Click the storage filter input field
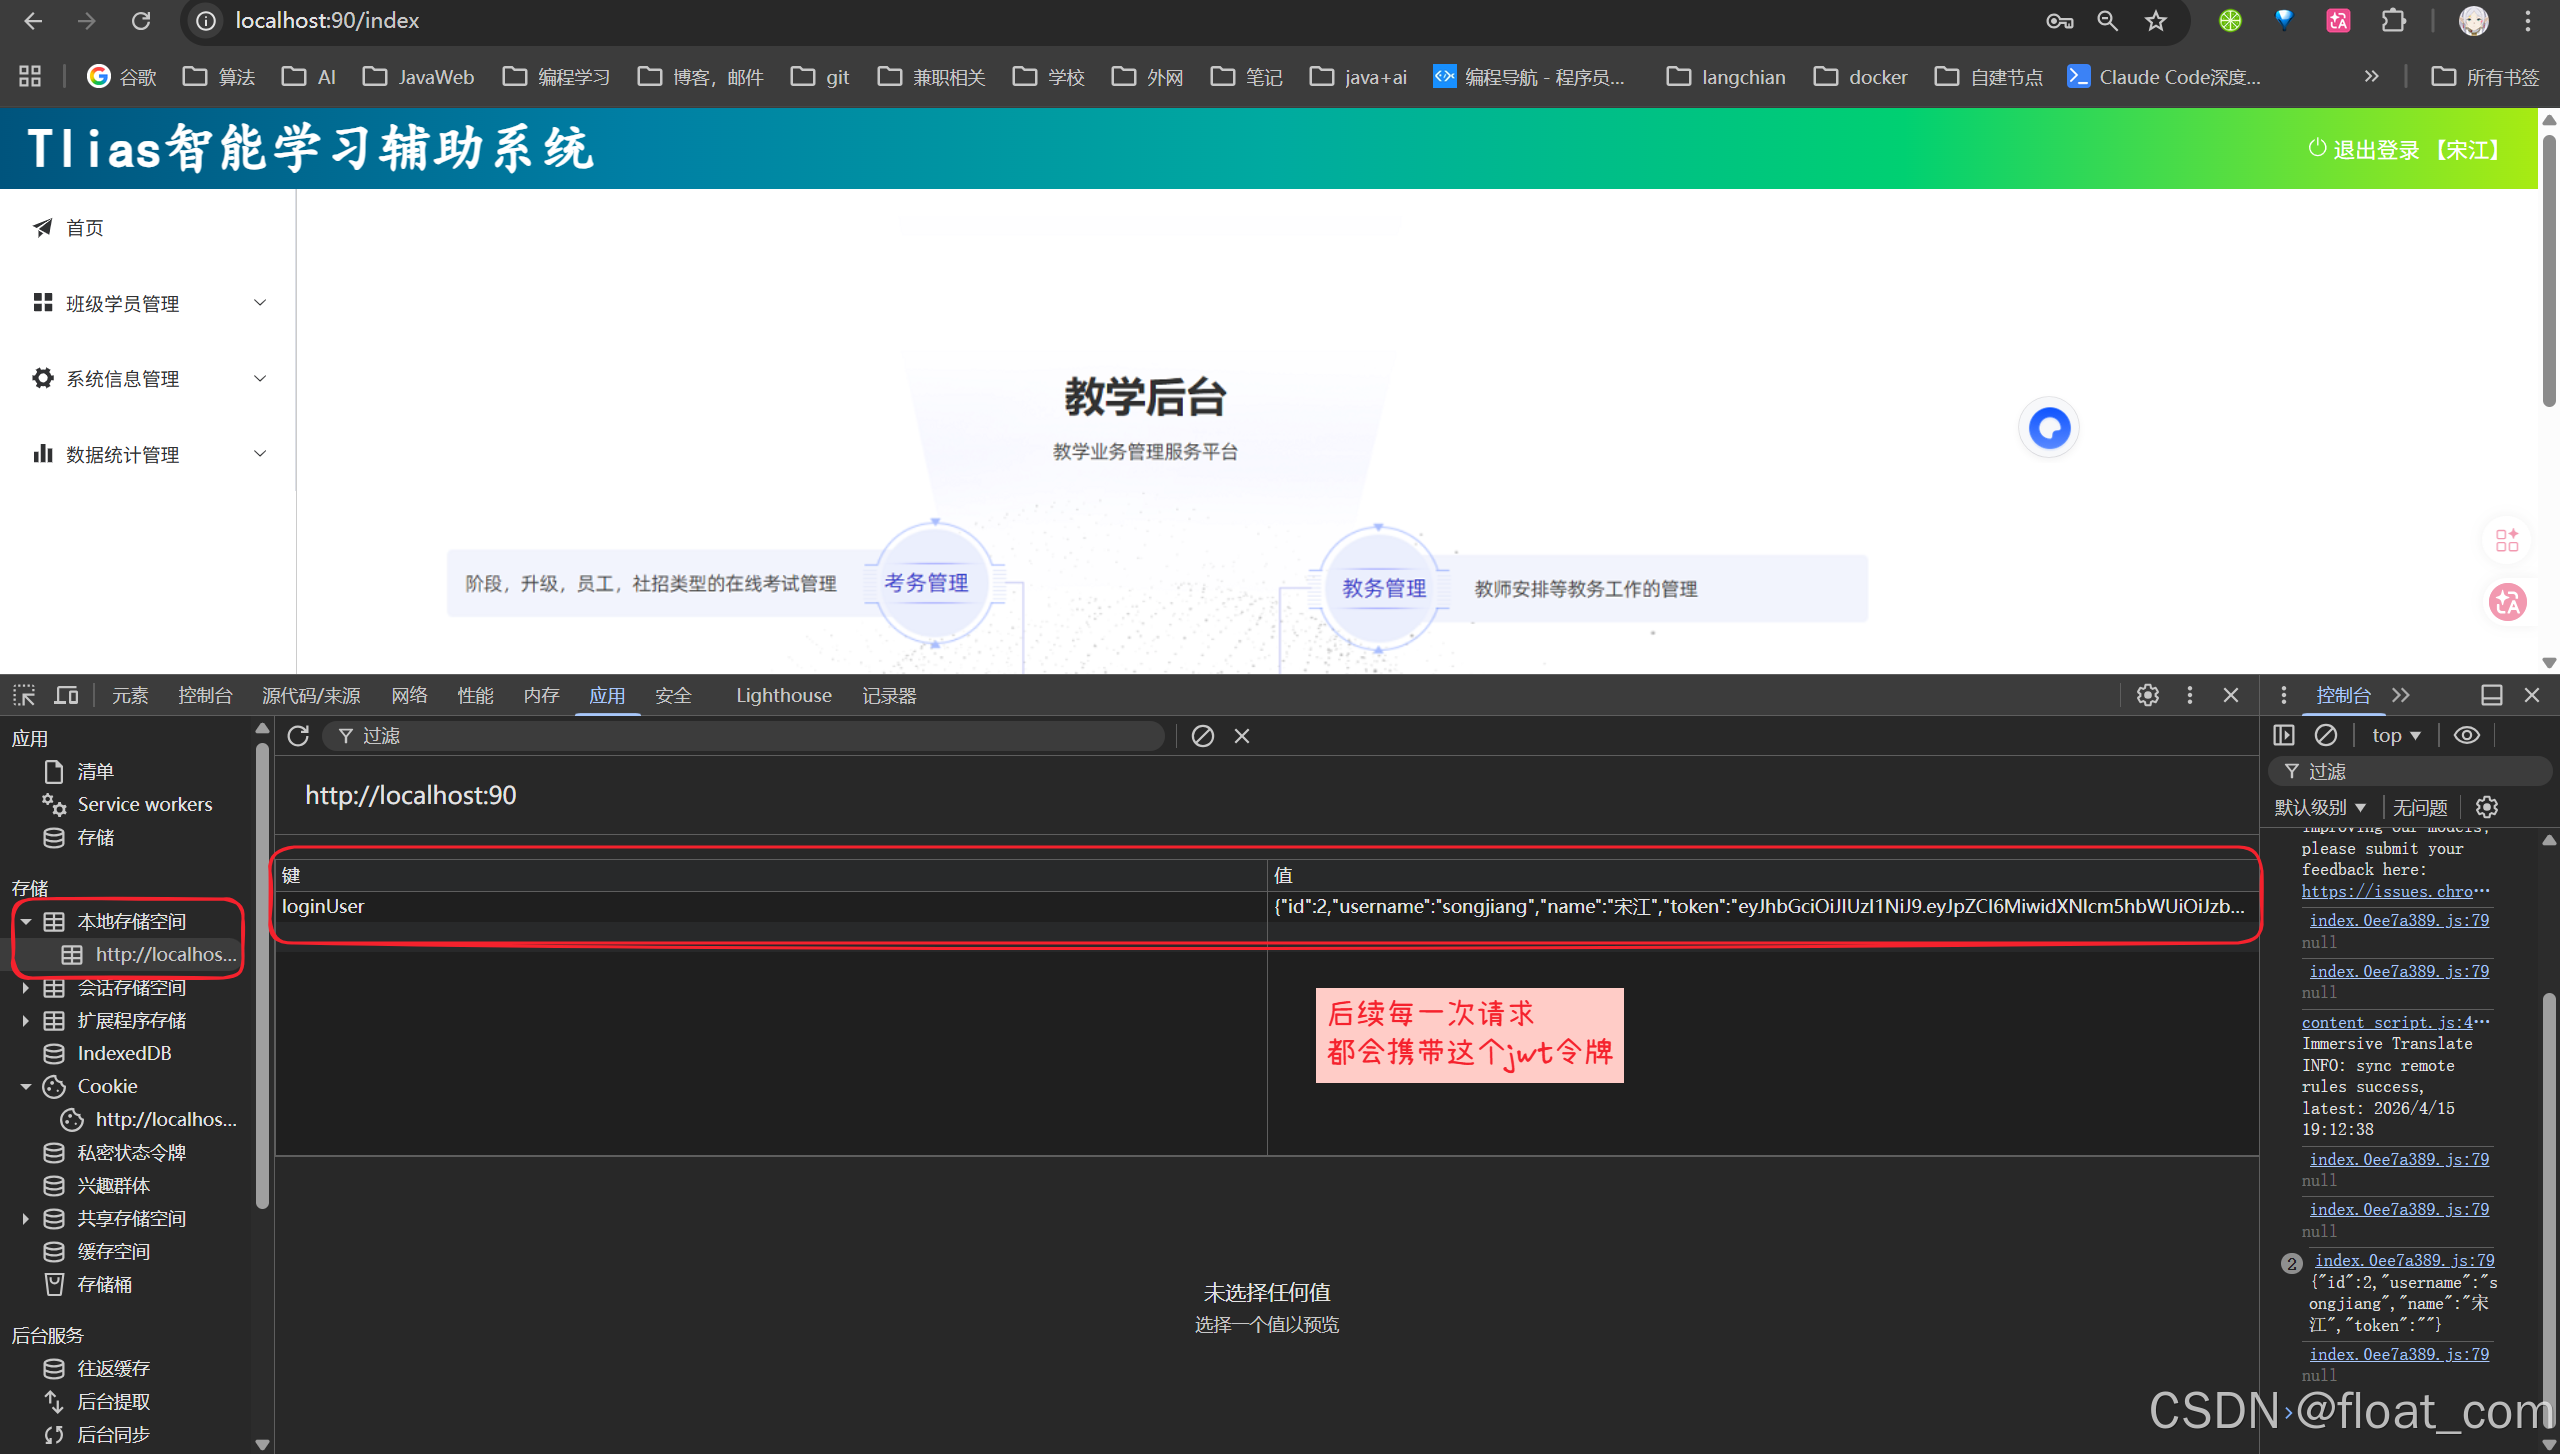 pyautogui.click(x=750, y=736)
